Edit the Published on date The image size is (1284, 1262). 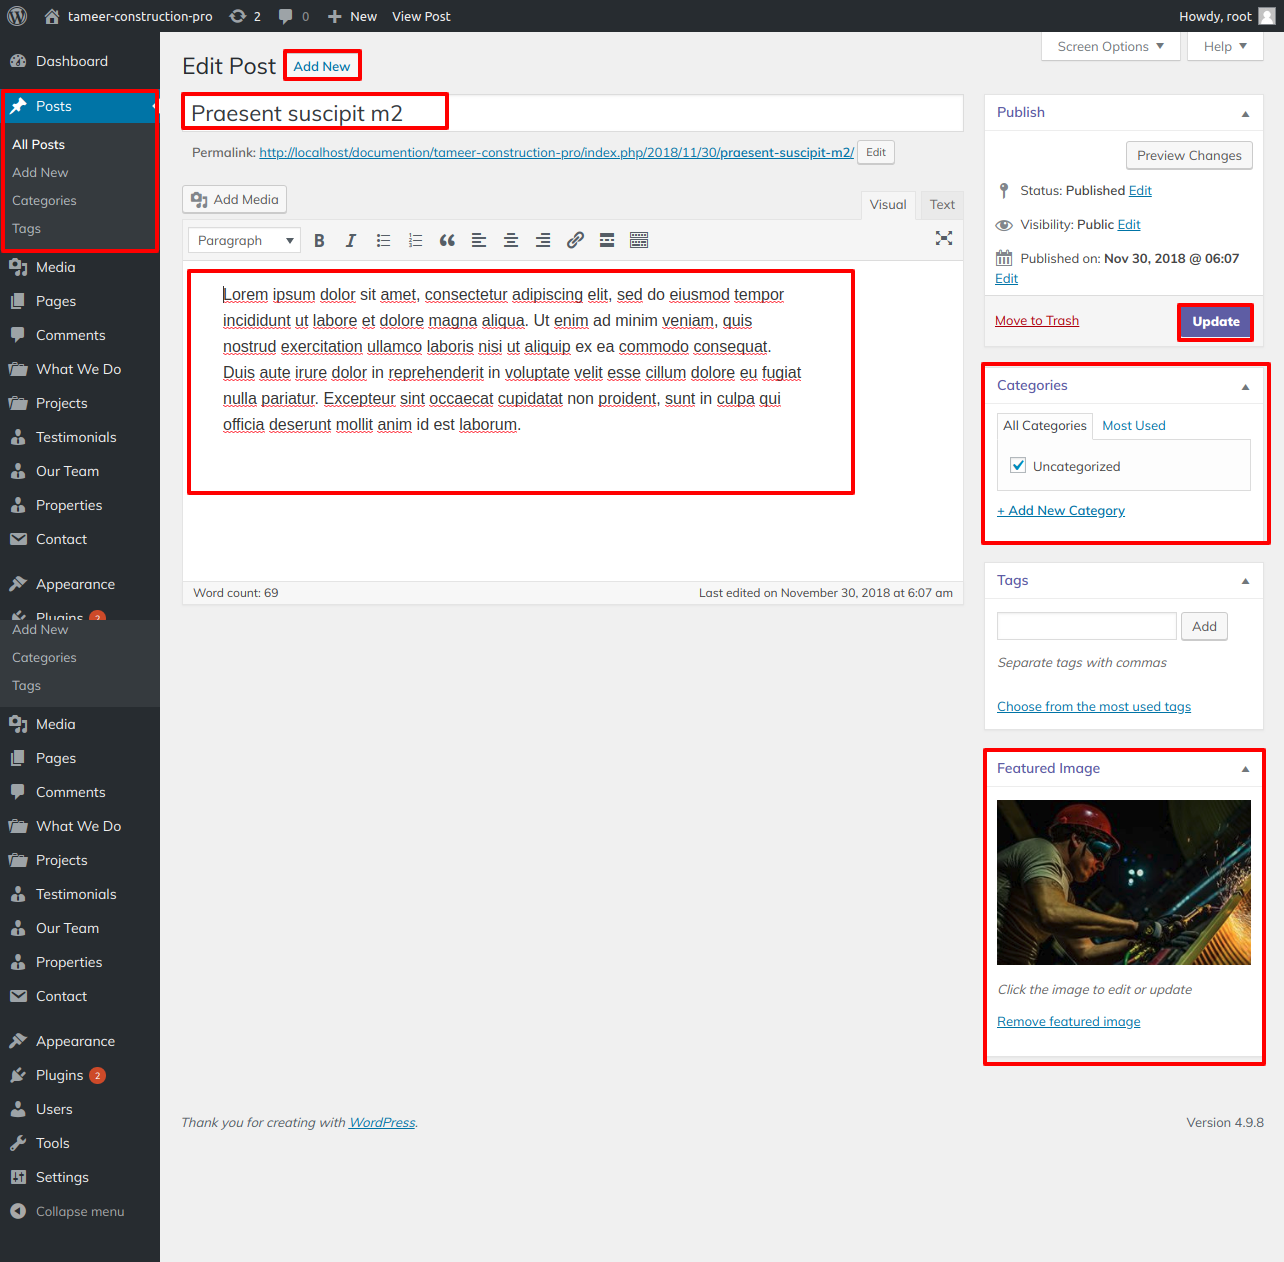[x=1006, y=279]
